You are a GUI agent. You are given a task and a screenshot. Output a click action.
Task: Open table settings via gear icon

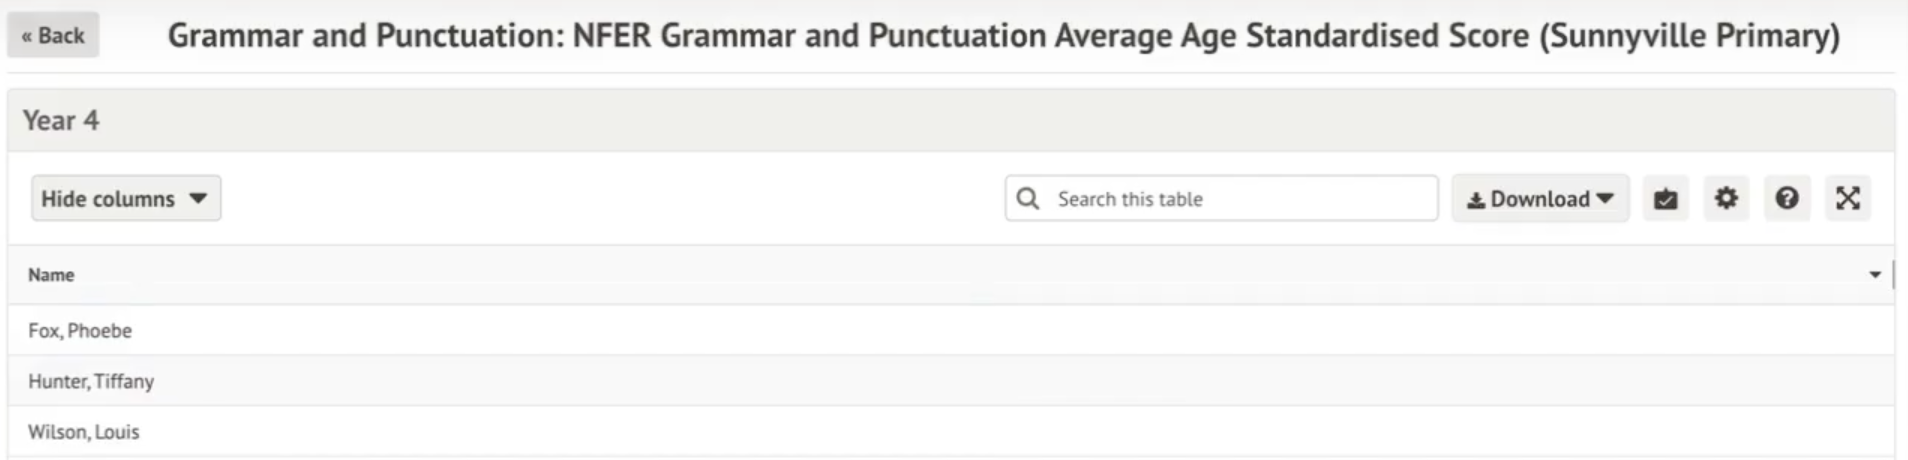(1726, 199)
